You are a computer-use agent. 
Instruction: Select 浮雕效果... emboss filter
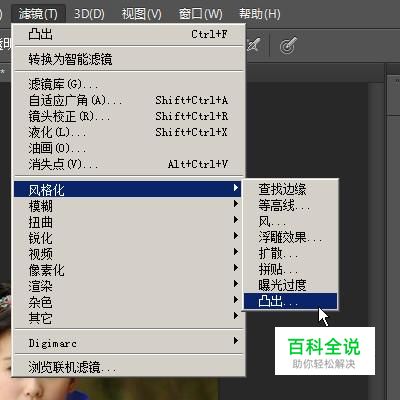tap(291, 237)
